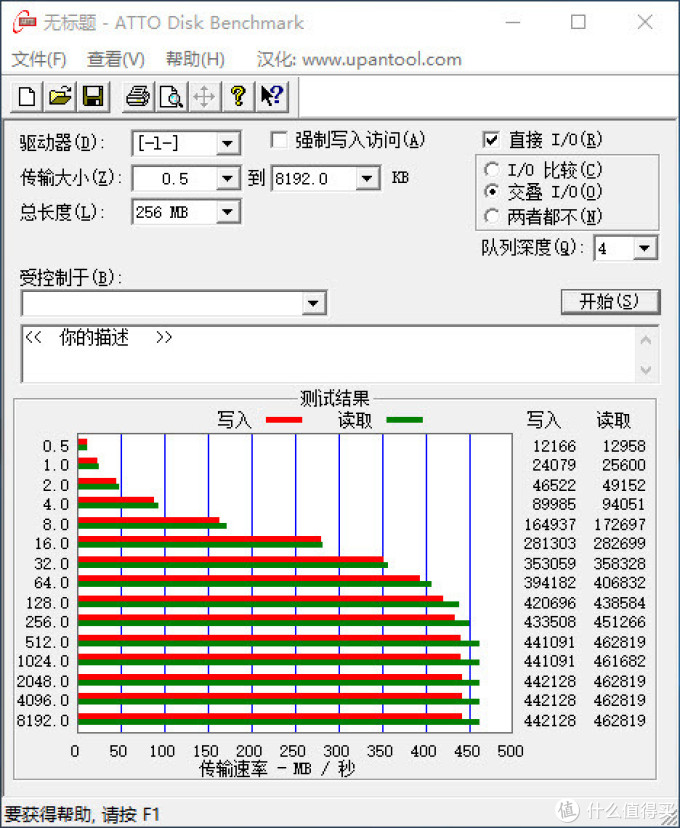Image resolution: width=680 pixels, height=828 pixels.
Task: Expand the 总长度 256 MB dropdown
Action: pyautogui.click(x=228, y=212)
